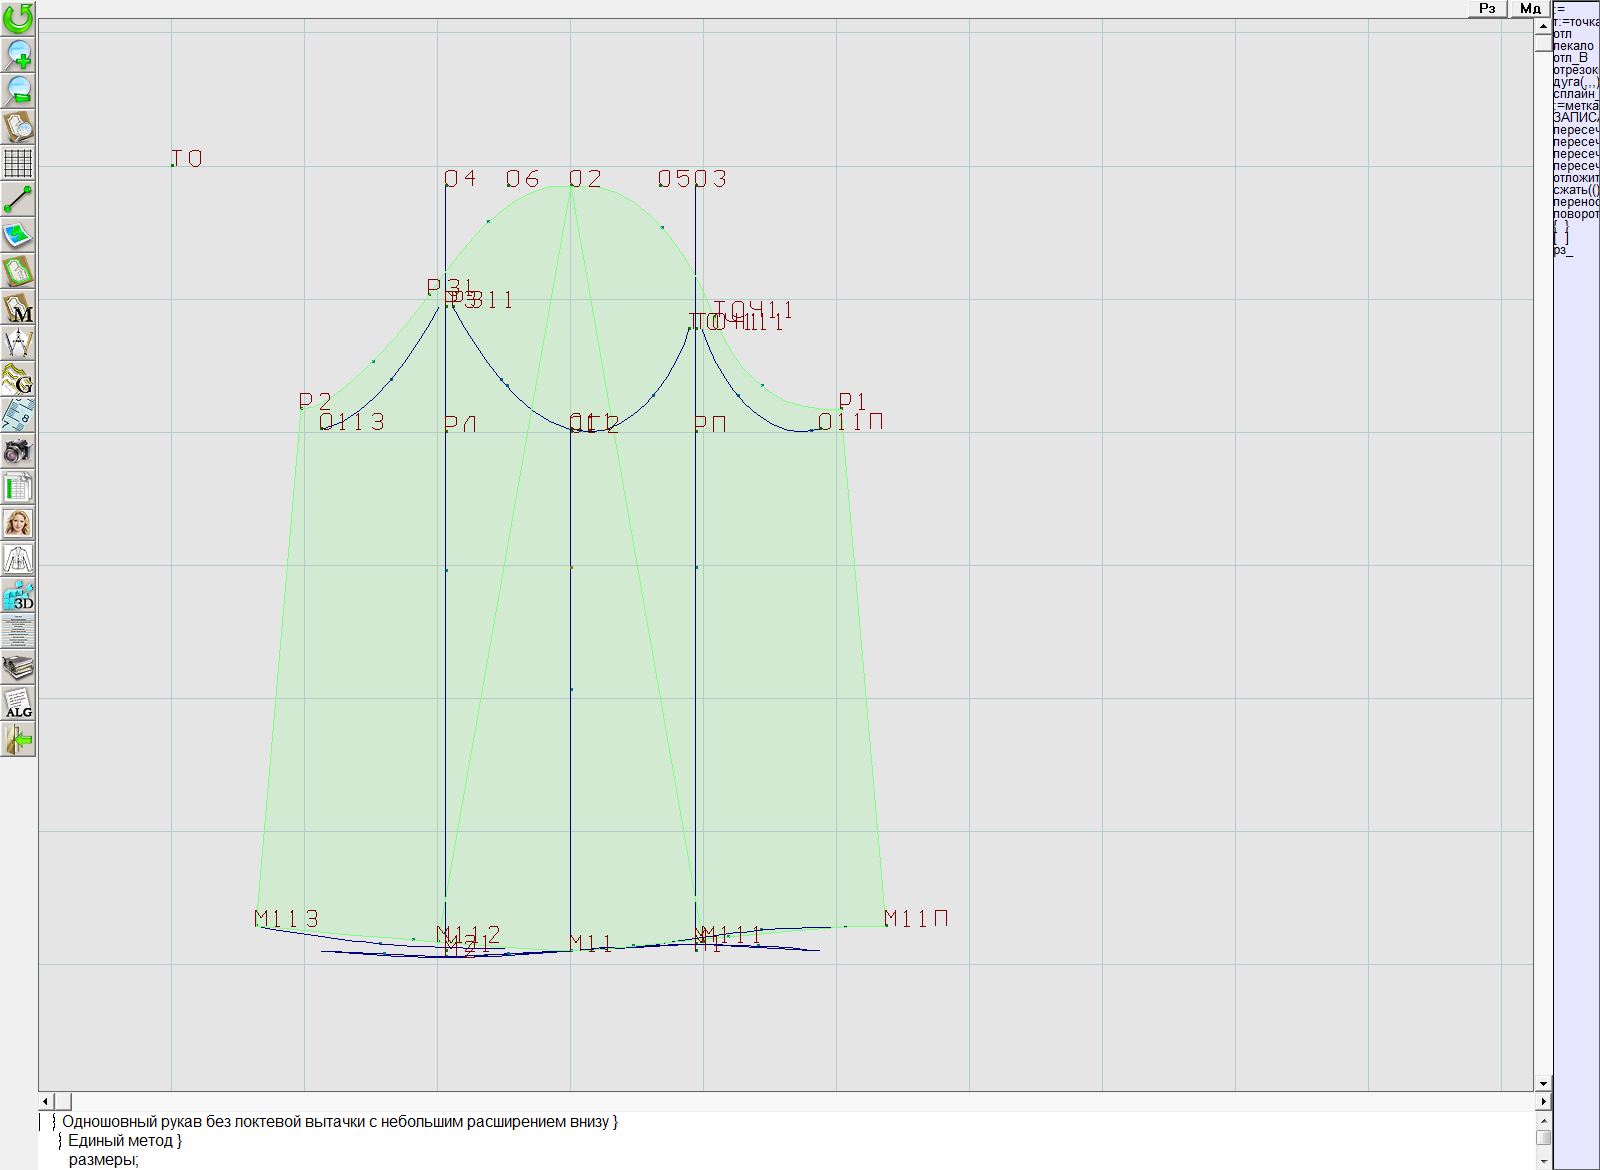Viewport: 1600px width, 1170px height.
Task: Select the line segment tool
Action: [x=18, y=199]
